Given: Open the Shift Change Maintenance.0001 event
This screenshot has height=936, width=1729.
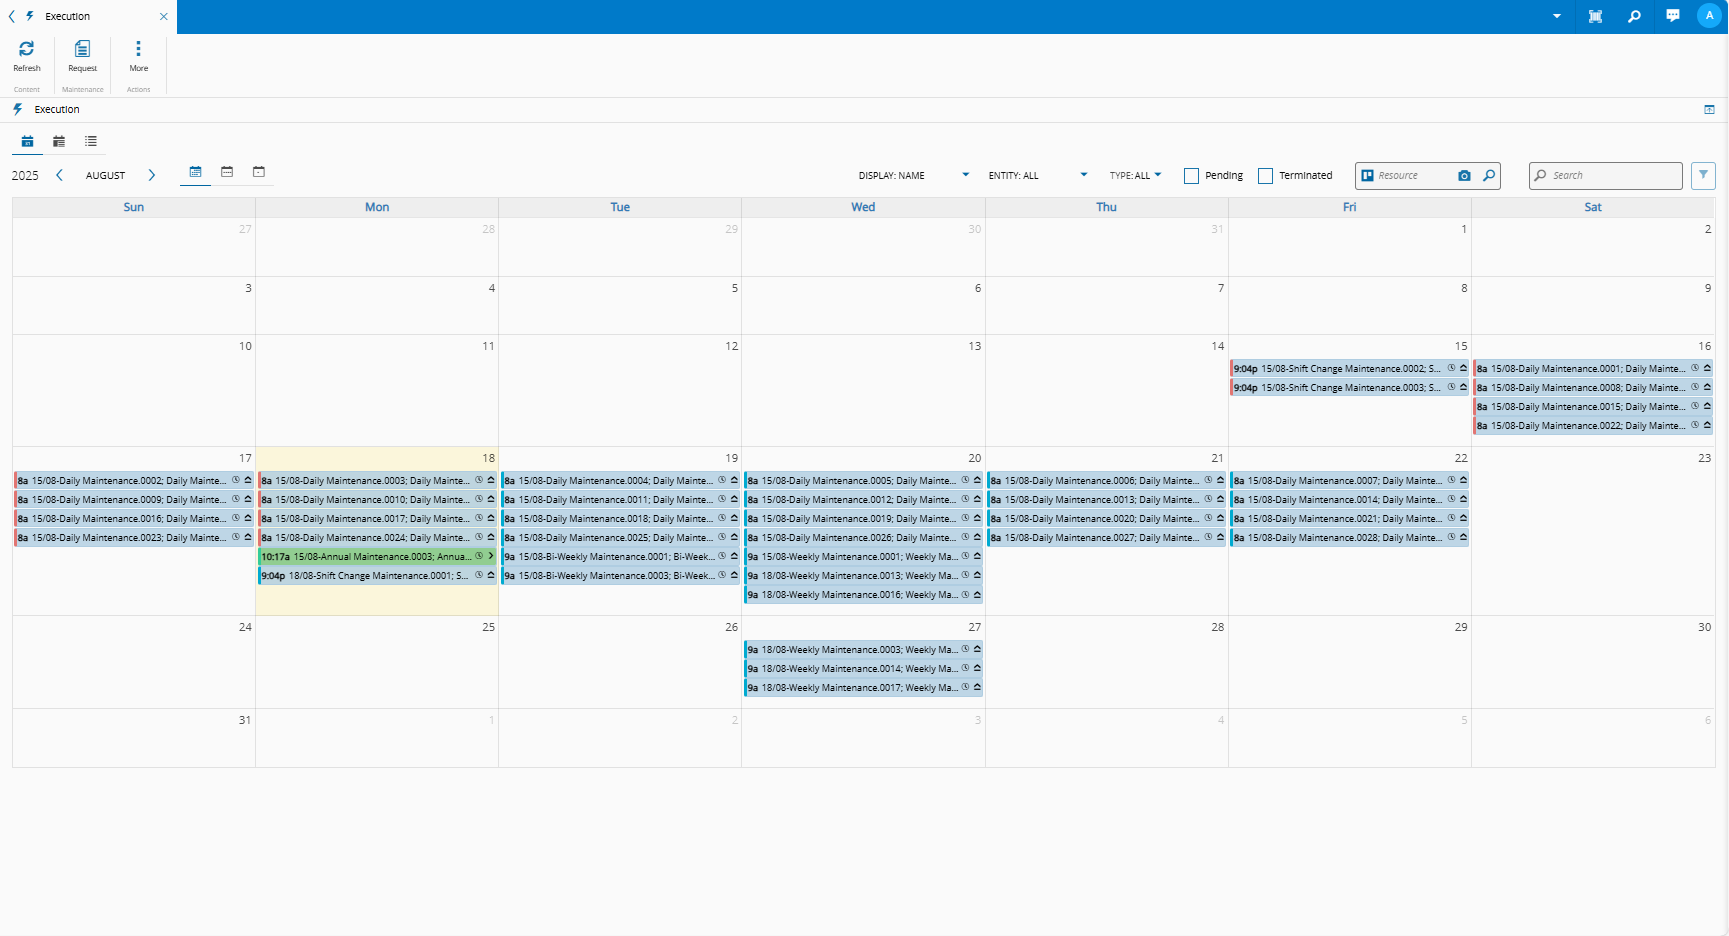Looking at the screenshot, I should 377,576.
